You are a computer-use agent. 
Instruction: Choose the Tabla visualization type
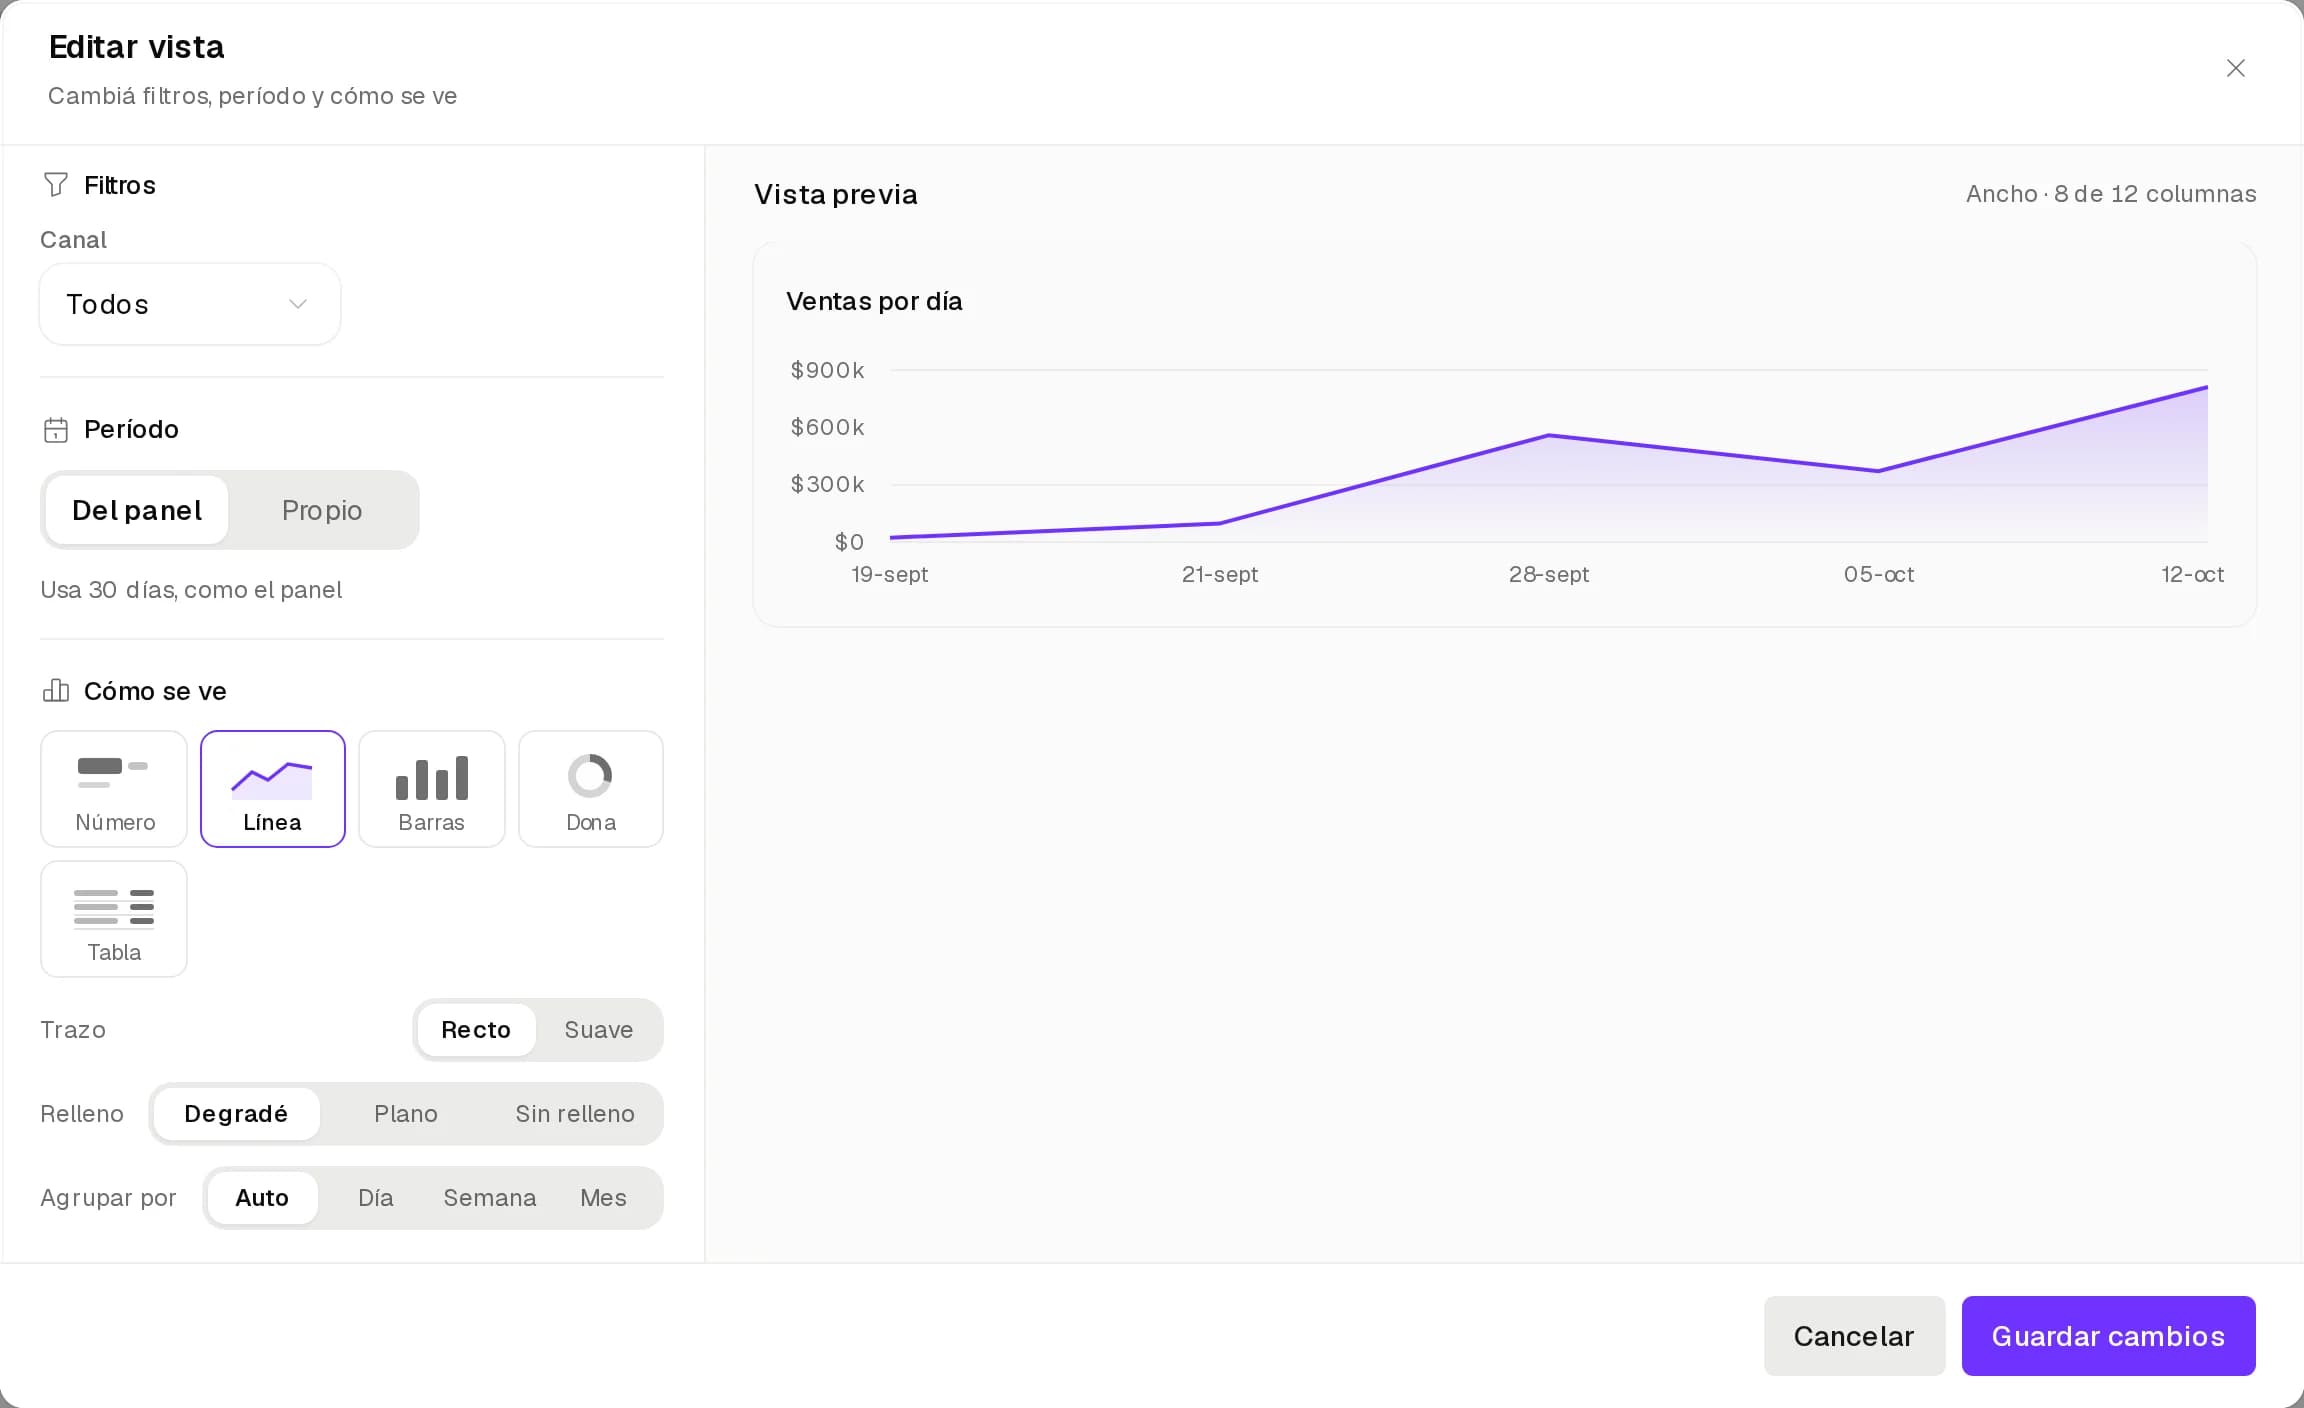114,919
